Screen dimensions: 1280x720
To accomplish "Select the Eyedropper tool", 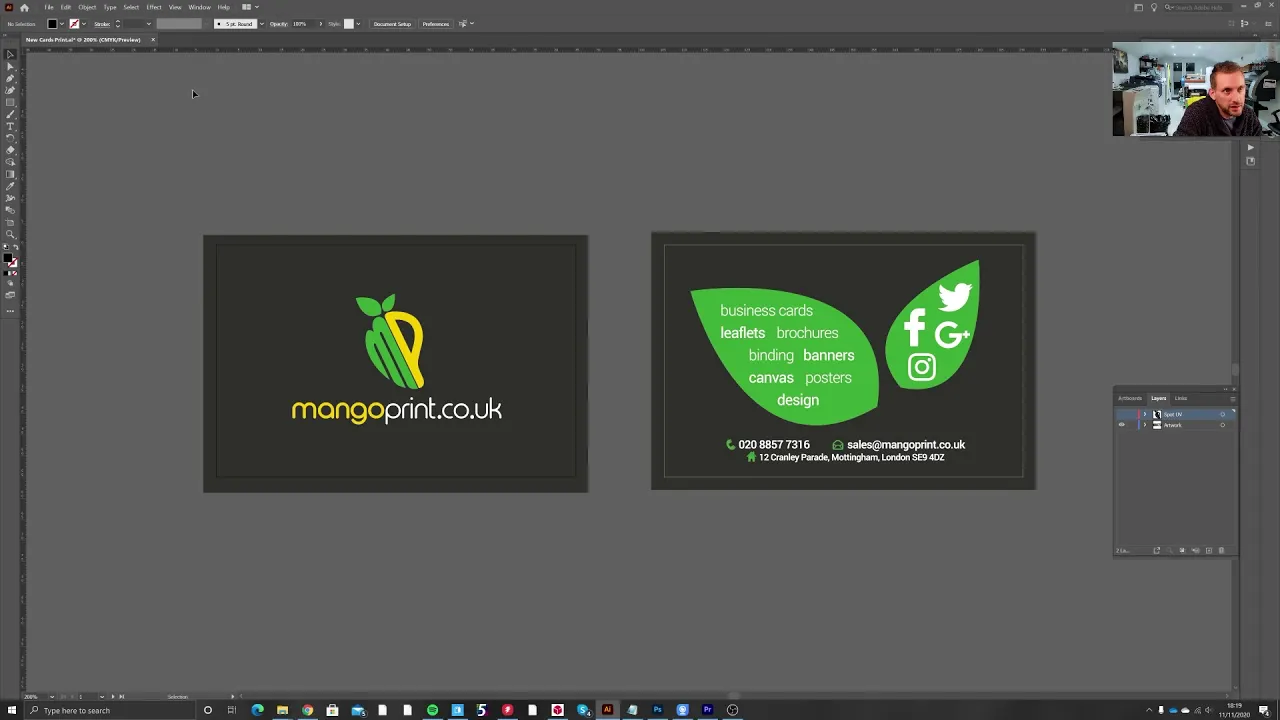I will click(x=10, y=186).
